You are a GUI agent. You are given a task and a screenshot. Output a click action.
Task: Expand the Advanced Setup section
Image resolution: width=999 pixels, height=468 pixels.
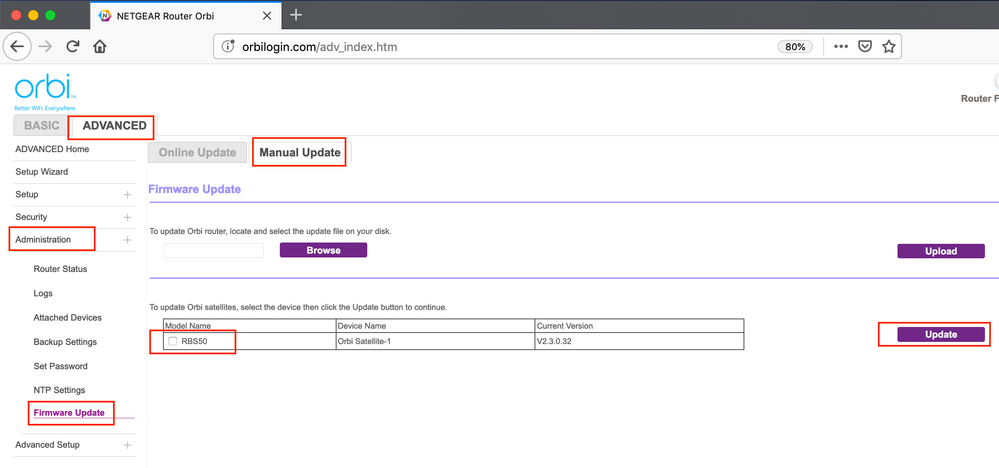click(127, 445)
